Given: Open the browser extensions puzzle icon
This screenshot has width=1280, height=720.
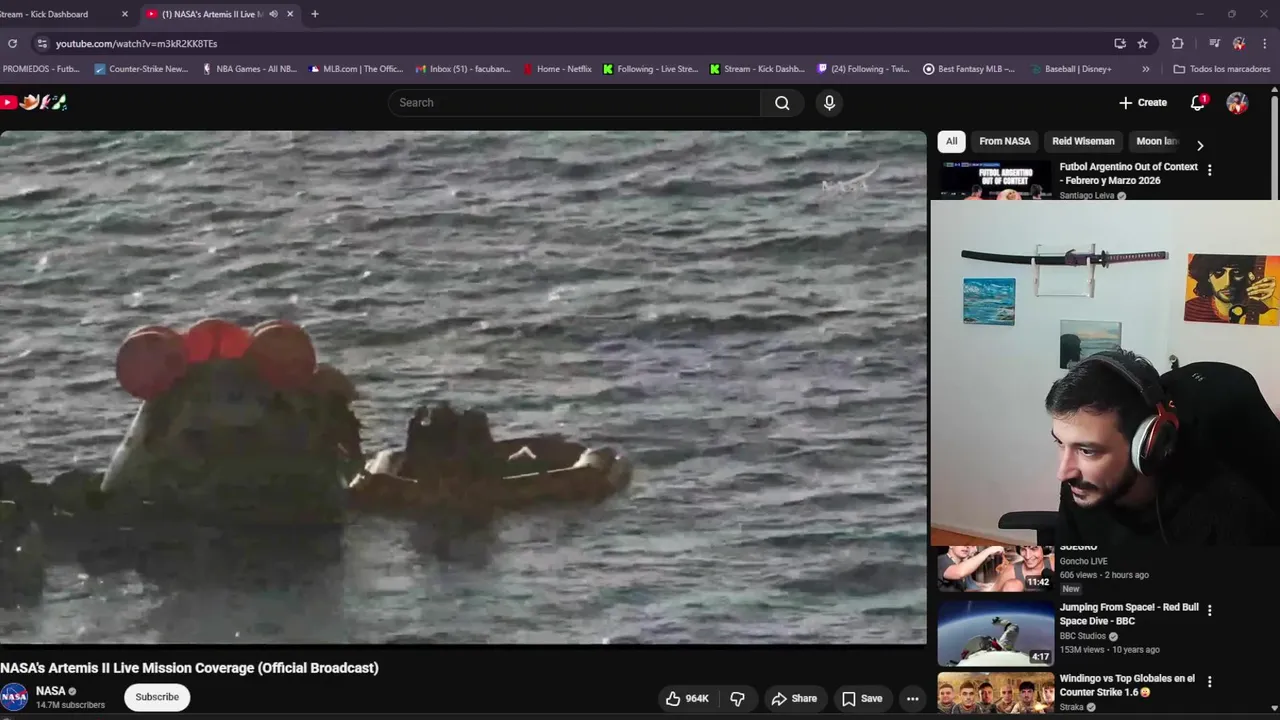Looking at the screenshot, I should pos(1178,43).
